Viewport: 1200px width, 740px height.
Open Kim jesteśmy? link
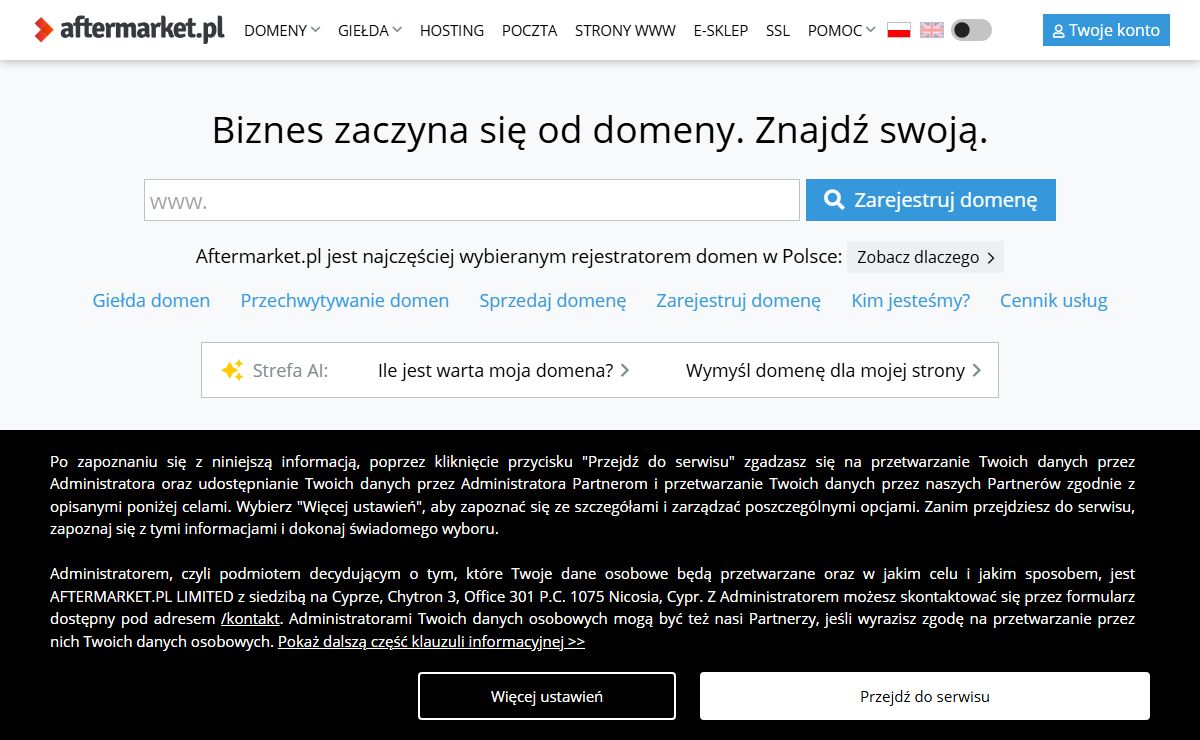pos(911,300)
